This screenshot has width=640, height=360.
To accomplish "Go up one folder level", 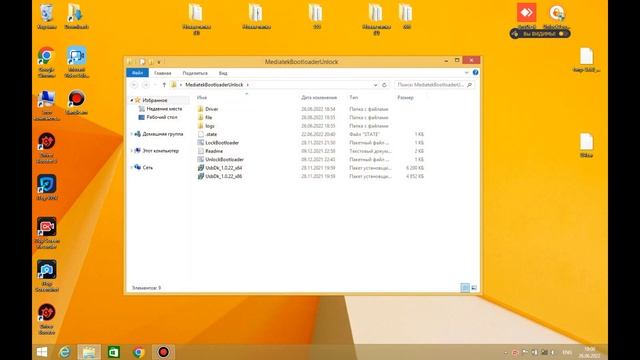I will pos(164,85).
